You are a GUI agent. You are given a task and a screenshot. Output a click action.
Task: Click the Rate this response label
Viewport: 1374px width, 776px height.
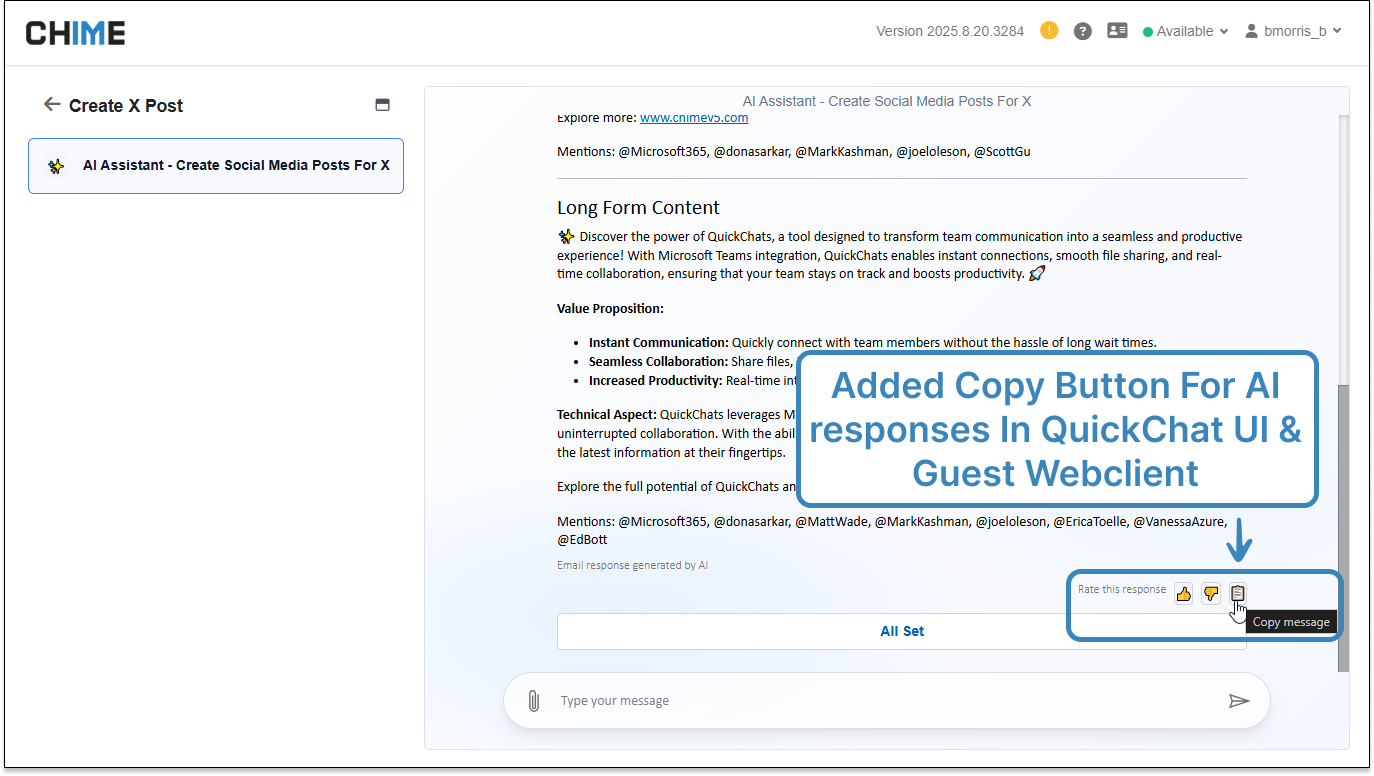click(1121, 590)
